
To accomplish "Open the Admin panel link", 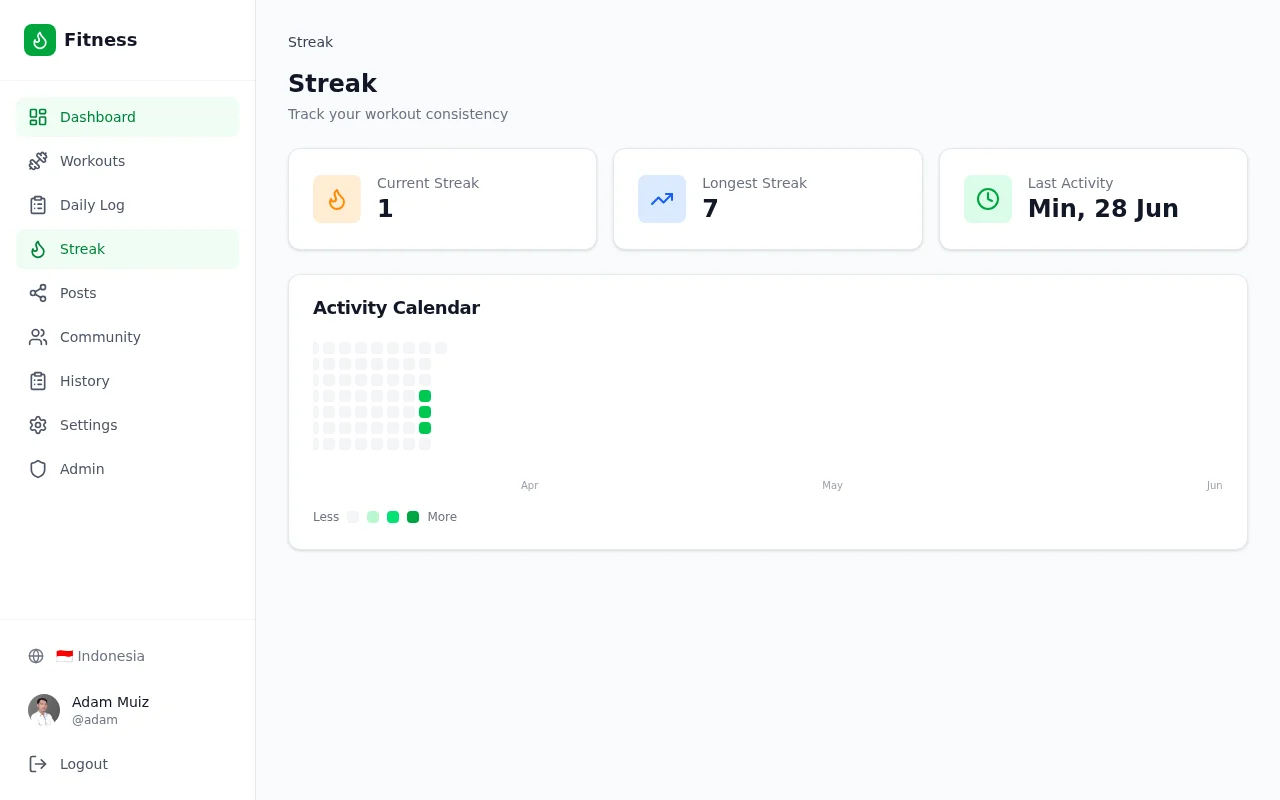I will (128, 469).
